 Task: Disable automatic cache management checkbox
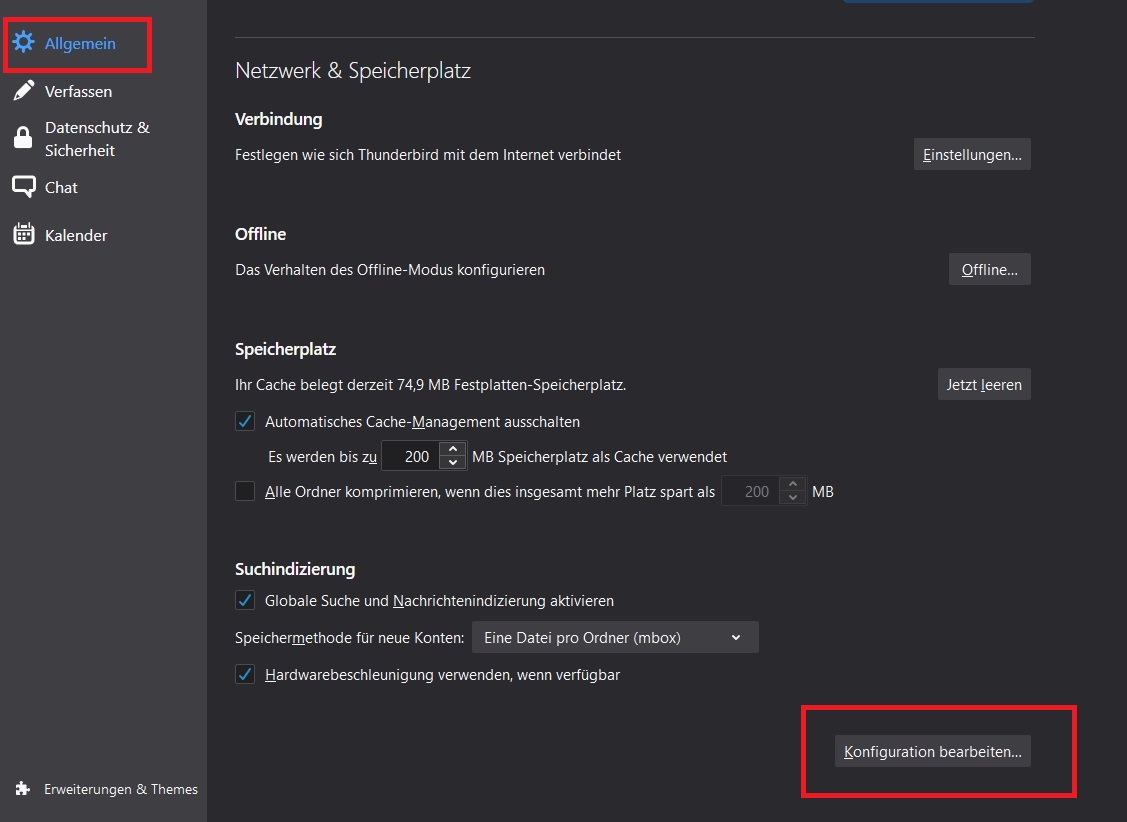click(x=245, y=422)
